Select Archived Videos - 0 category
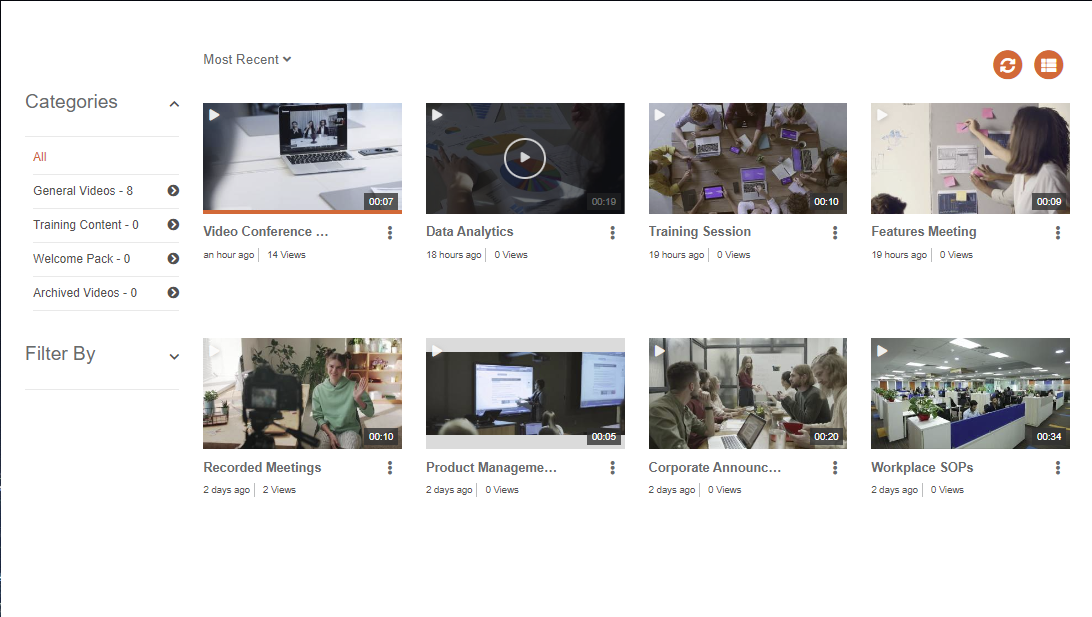1092x617 pixels. coord(85,293)
